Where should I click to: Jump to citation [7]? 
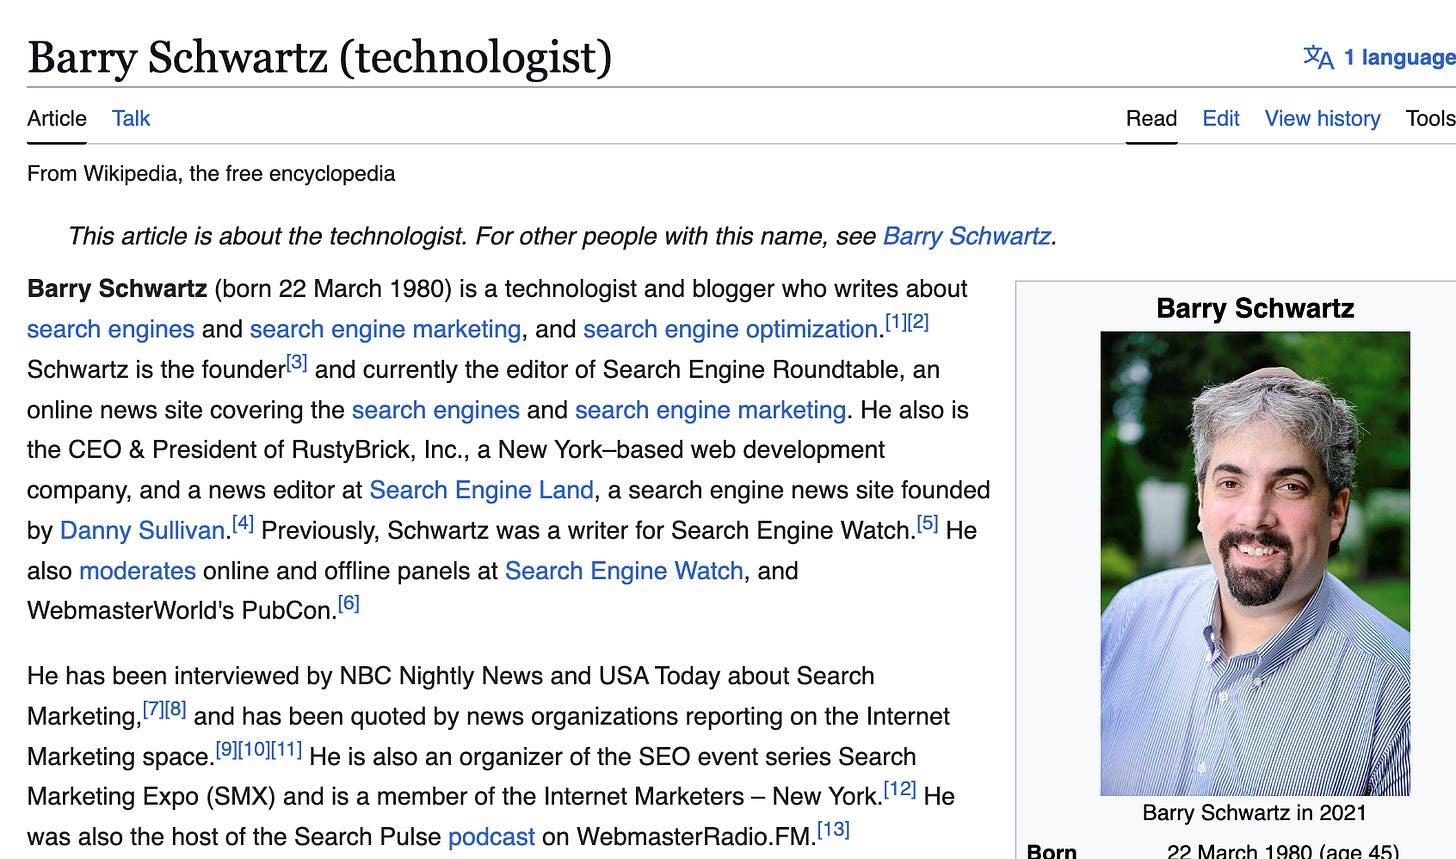pyautogui.click(x=153, y=709)
